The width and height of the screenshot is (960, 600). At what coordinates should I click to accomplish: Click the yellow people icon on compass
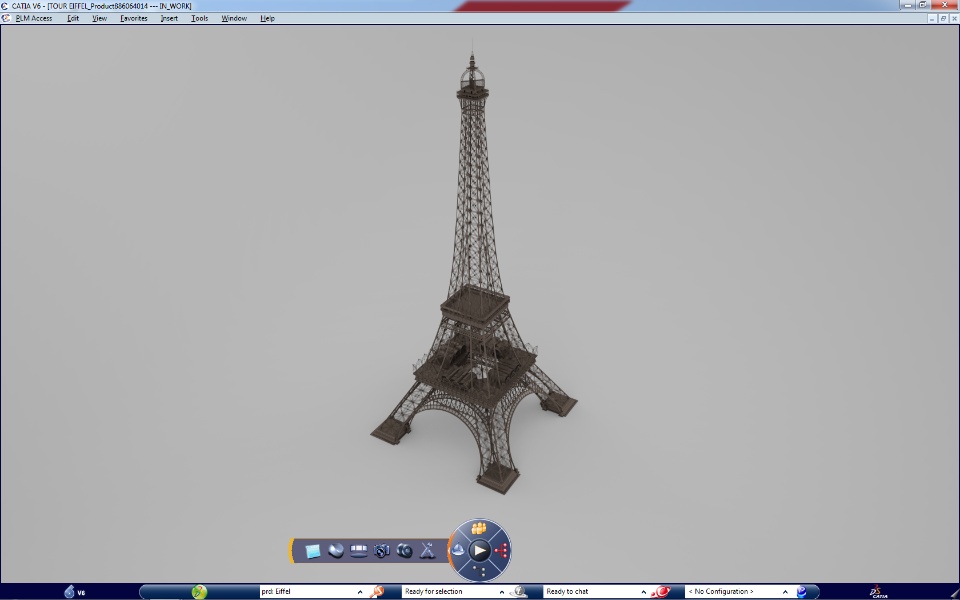tap(479, 528)
